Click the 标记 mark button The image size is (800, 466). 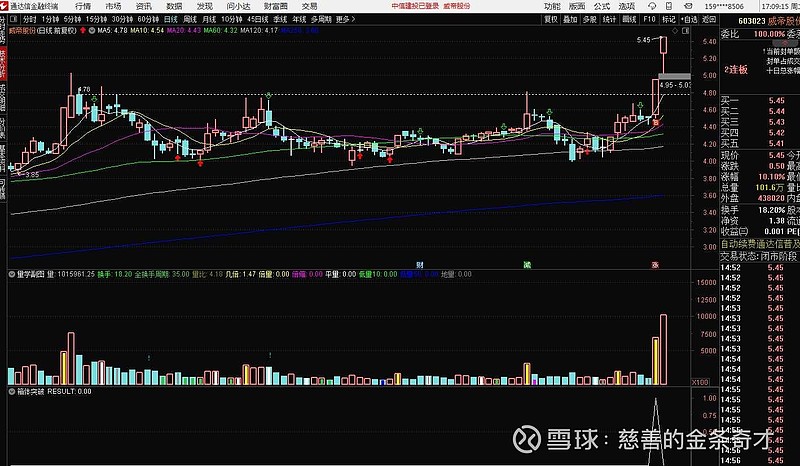[668, 19]
